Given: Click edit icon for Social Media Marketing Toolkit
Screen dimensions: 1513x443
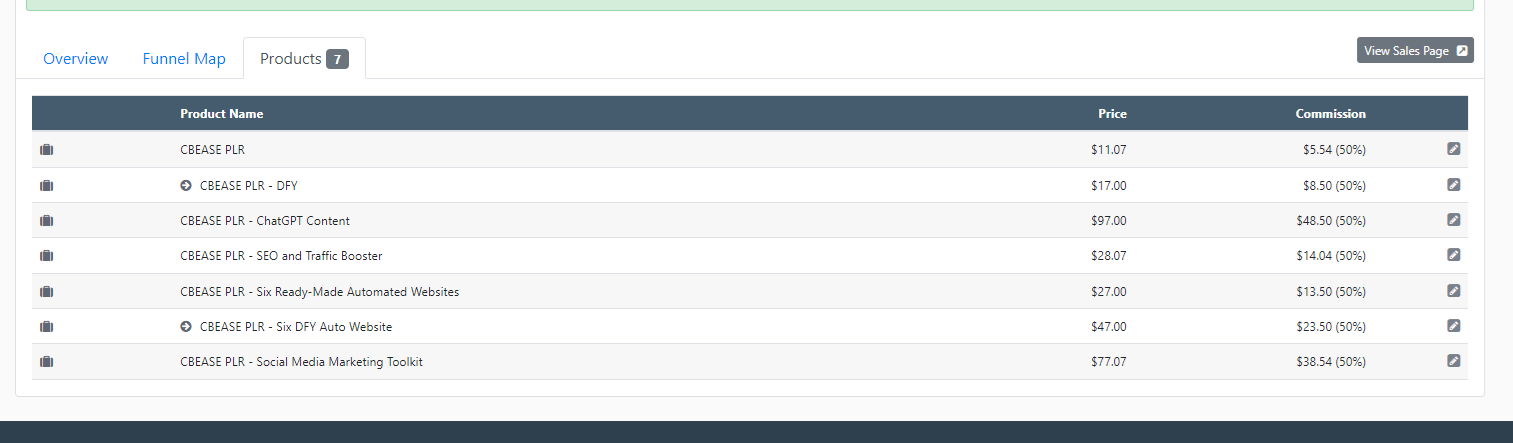Looking at the screenshot, I should point(1453,361).
